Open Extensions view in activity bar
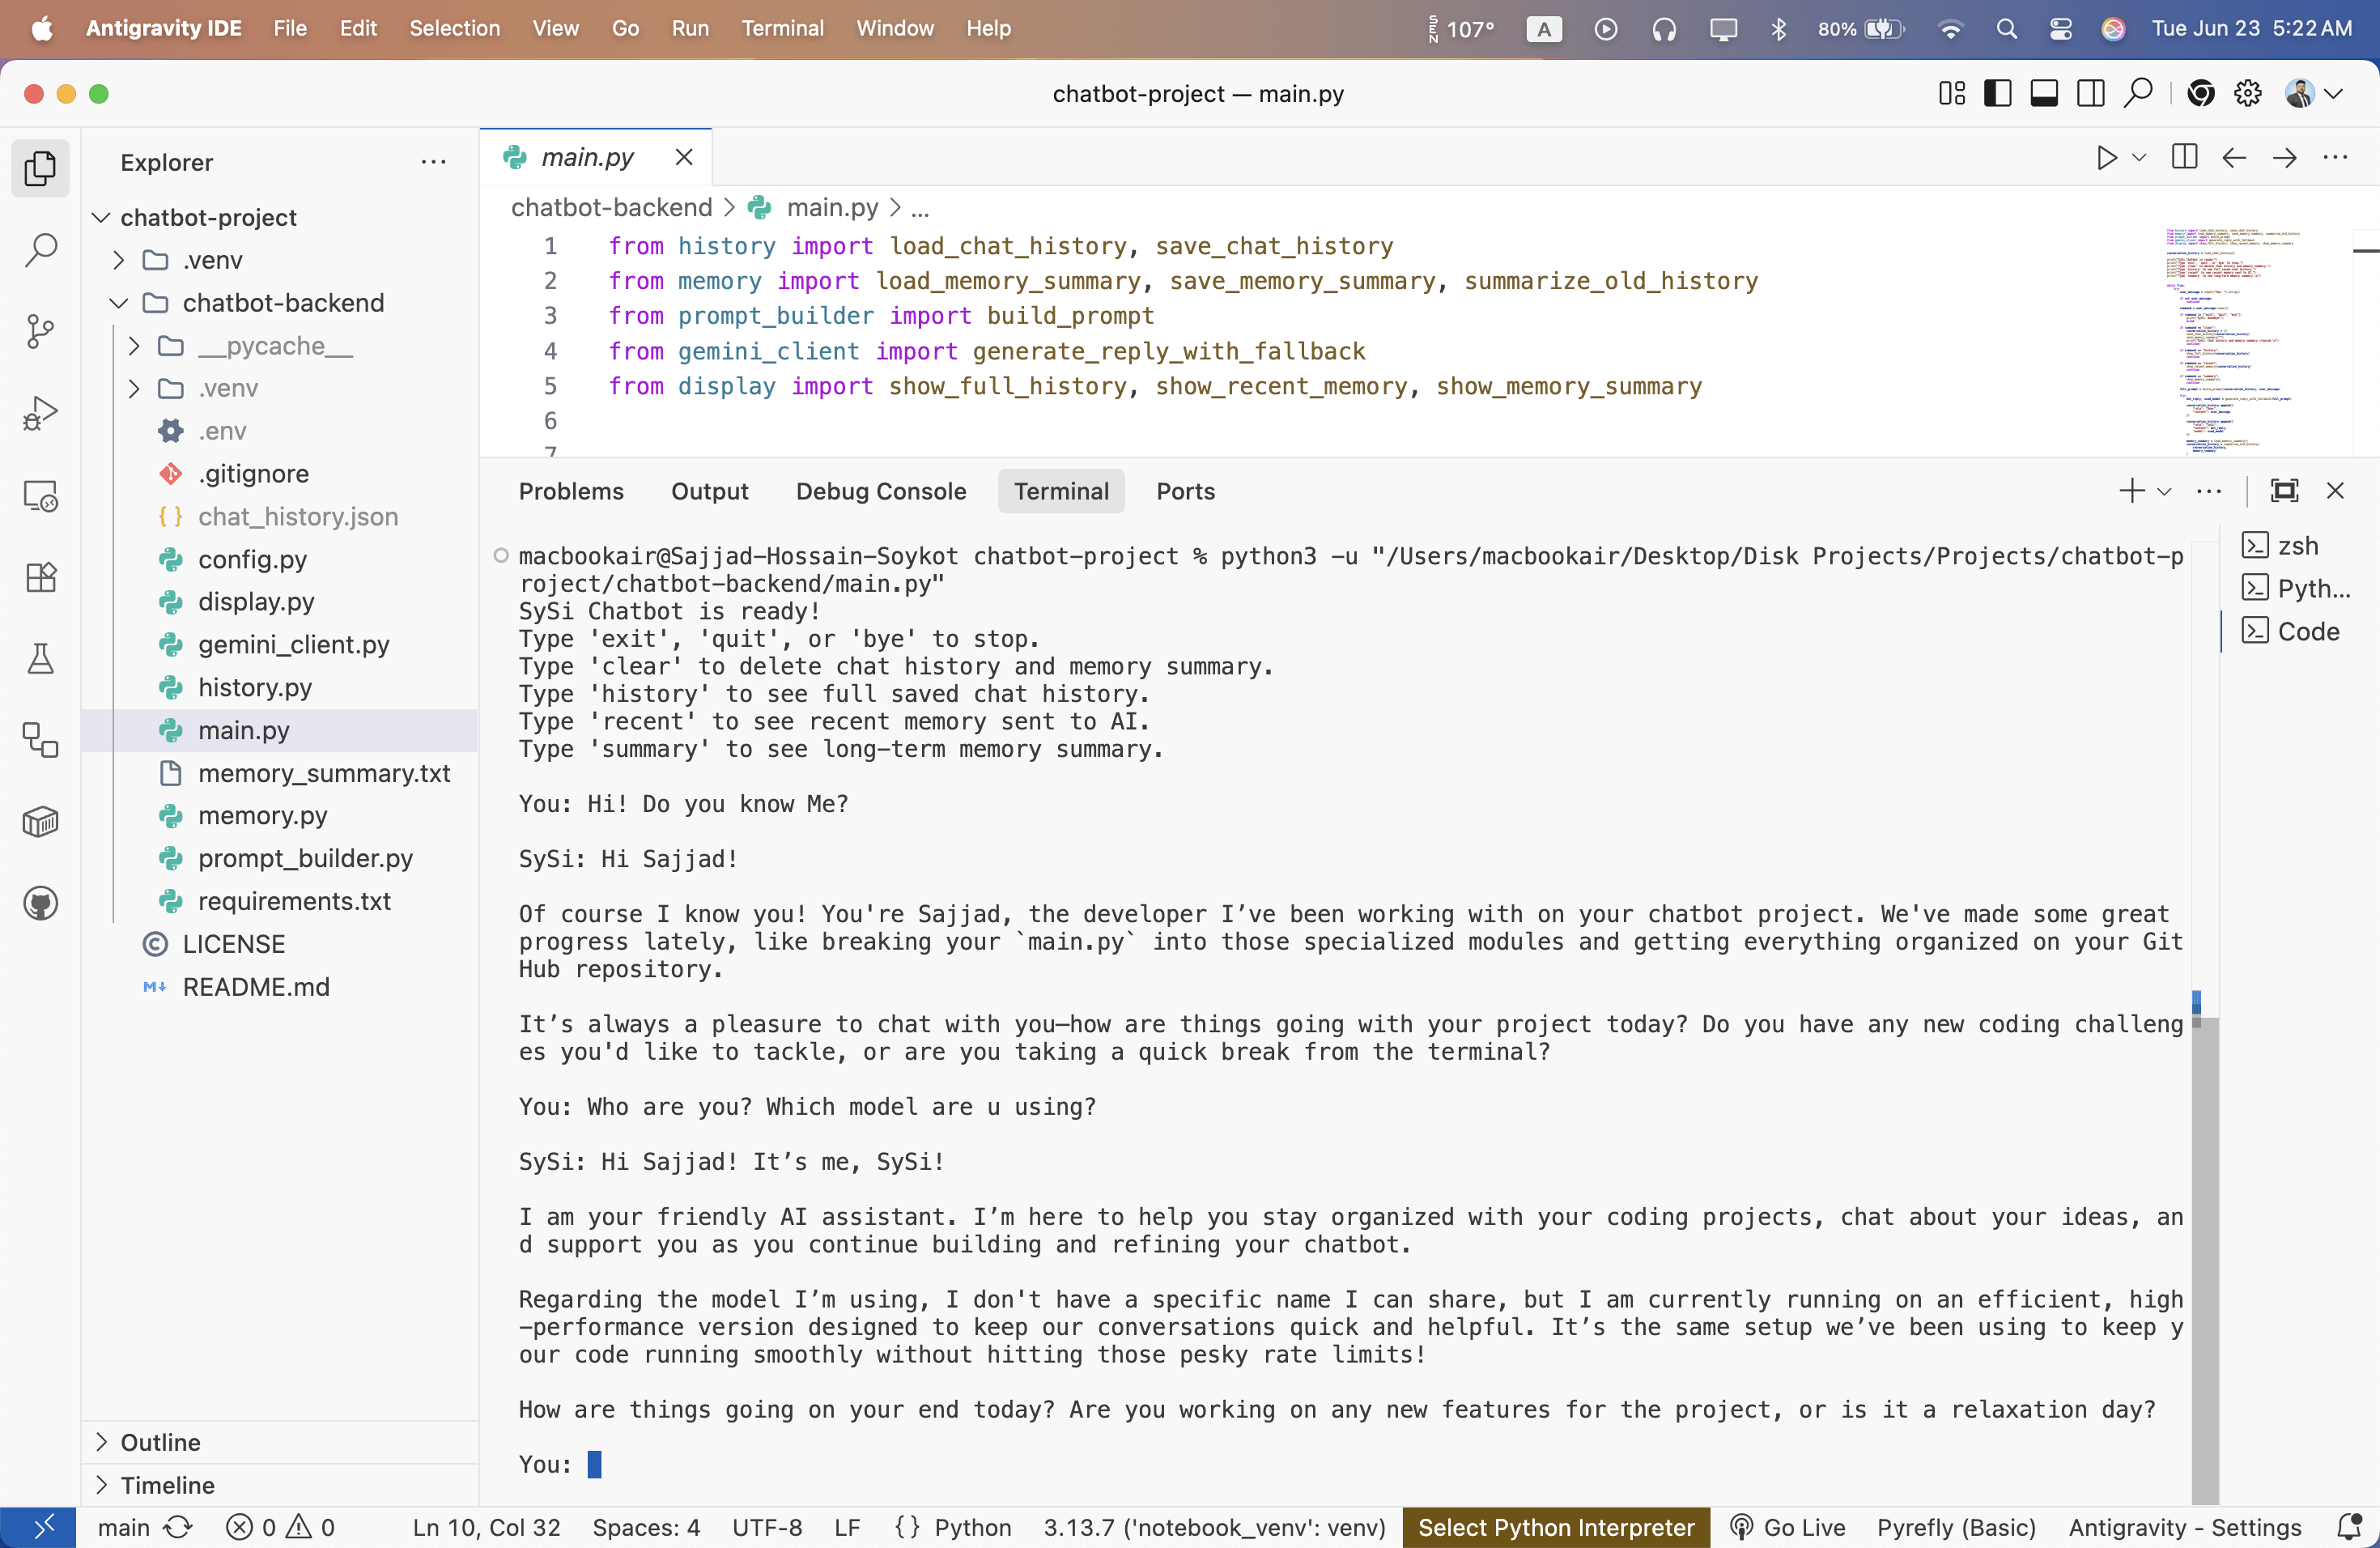Screen dimensions: 2380x1548 point(40,577)
